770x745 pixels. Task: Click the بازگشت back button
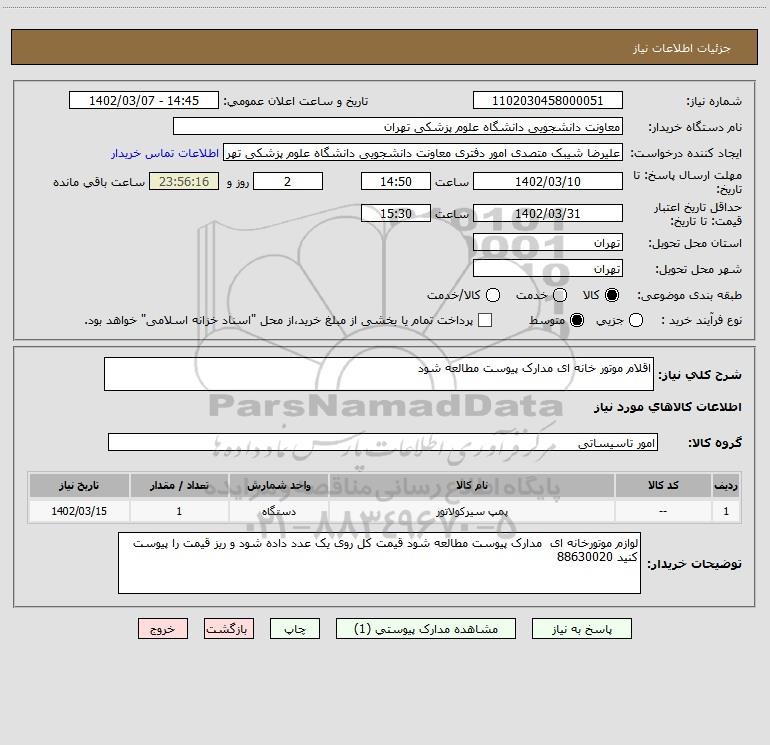point(229,629)
